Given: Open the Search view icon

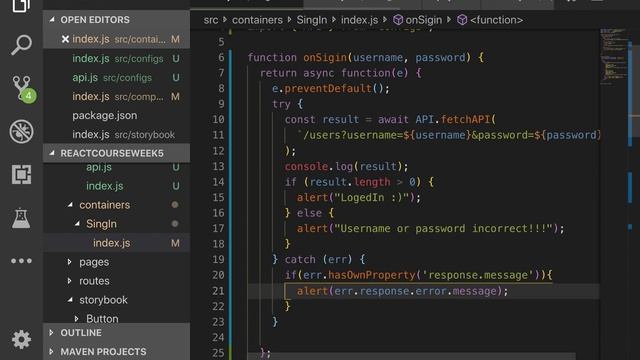Looking at the screenshot, I should coord(21,44).
